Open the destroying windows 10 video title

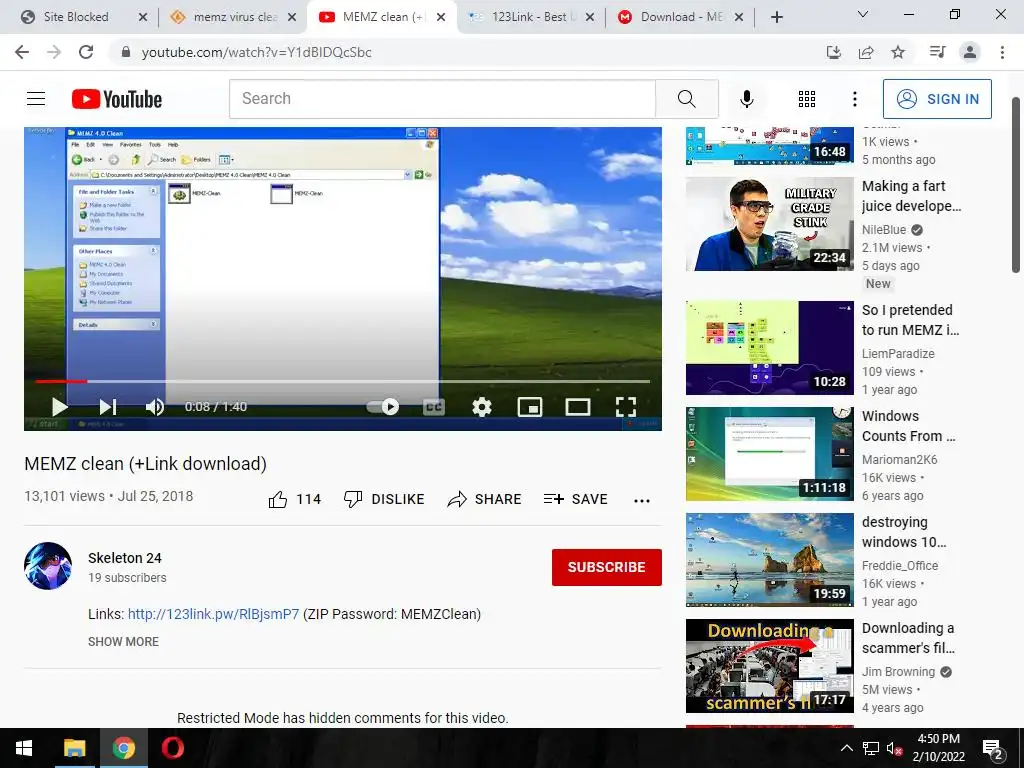[904, 532]
